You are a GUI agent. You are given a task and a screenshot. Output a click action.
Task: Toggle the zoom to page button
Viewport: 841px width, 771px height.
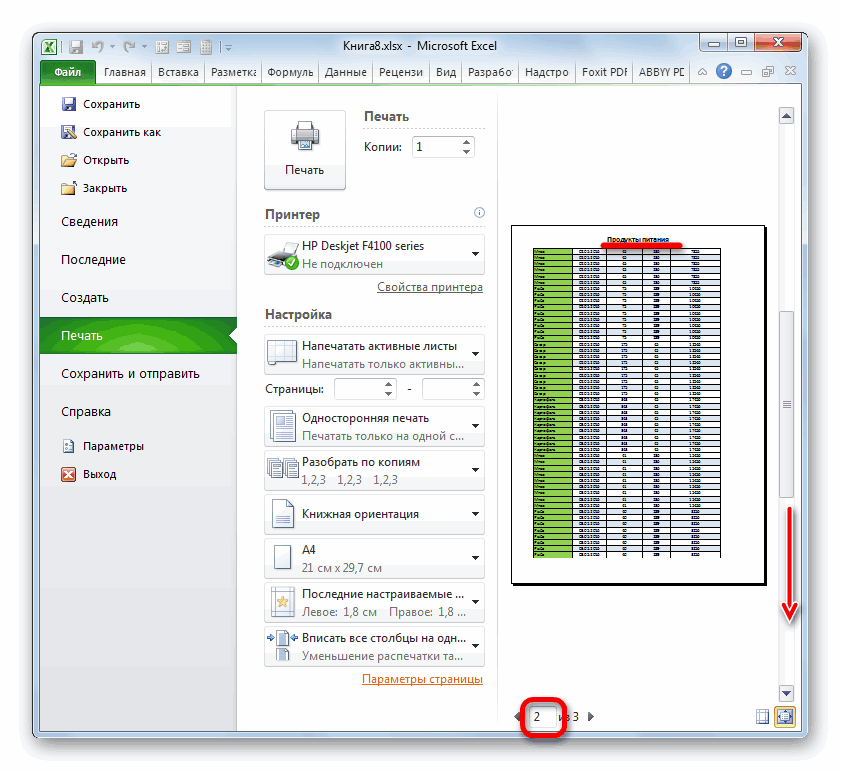click(x=784, y=716)
